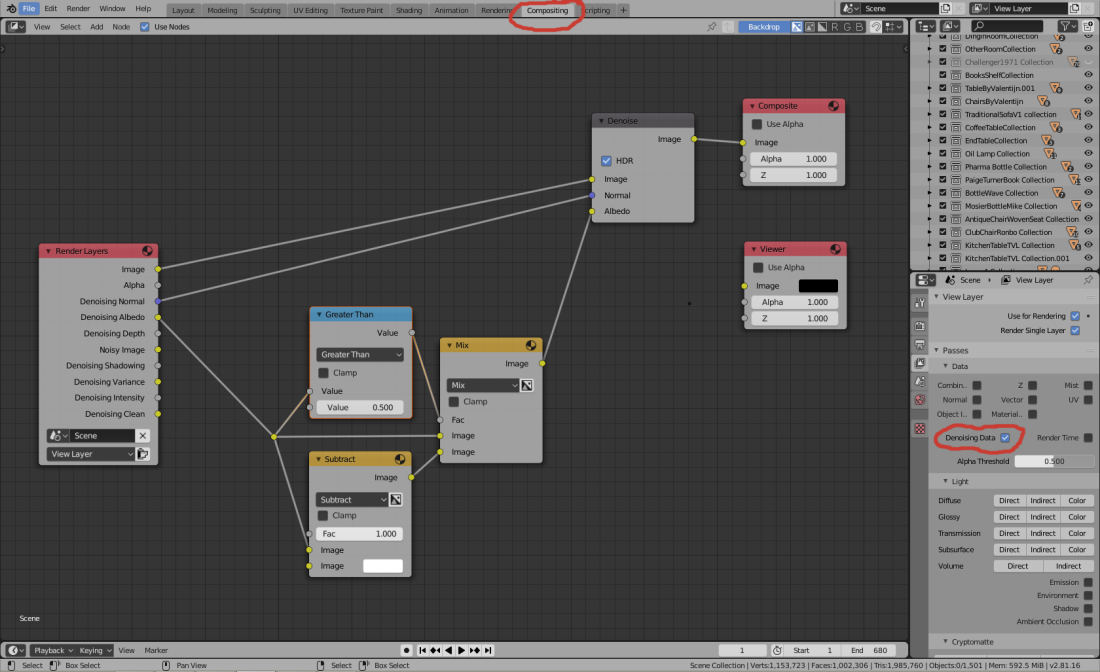This screenshot has height=672, width=1100.
Task: Toggle the Use Nodes checkbox
Action: point(145,27)
